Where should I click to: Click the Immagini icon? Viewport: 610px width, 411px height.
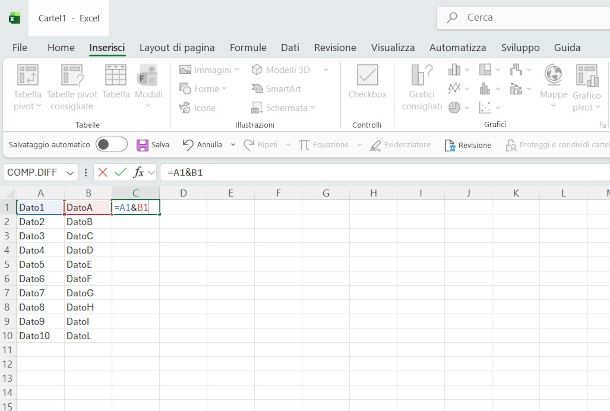[185, 70]
